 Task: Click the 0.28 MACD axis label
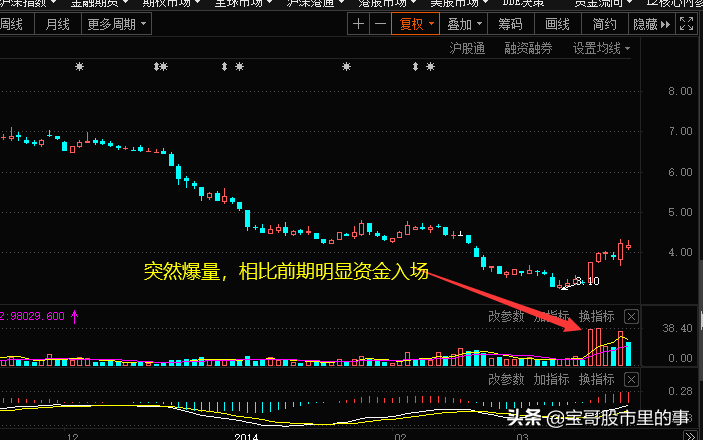coord(680,392)
